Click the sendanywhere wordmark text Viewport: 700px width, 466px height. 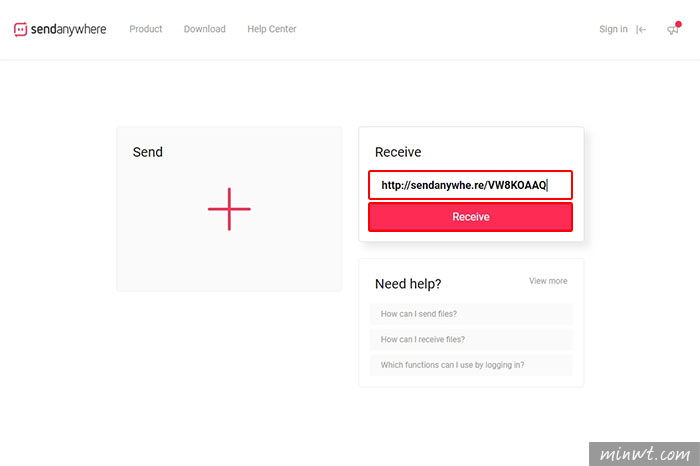[x=68, y=29]
